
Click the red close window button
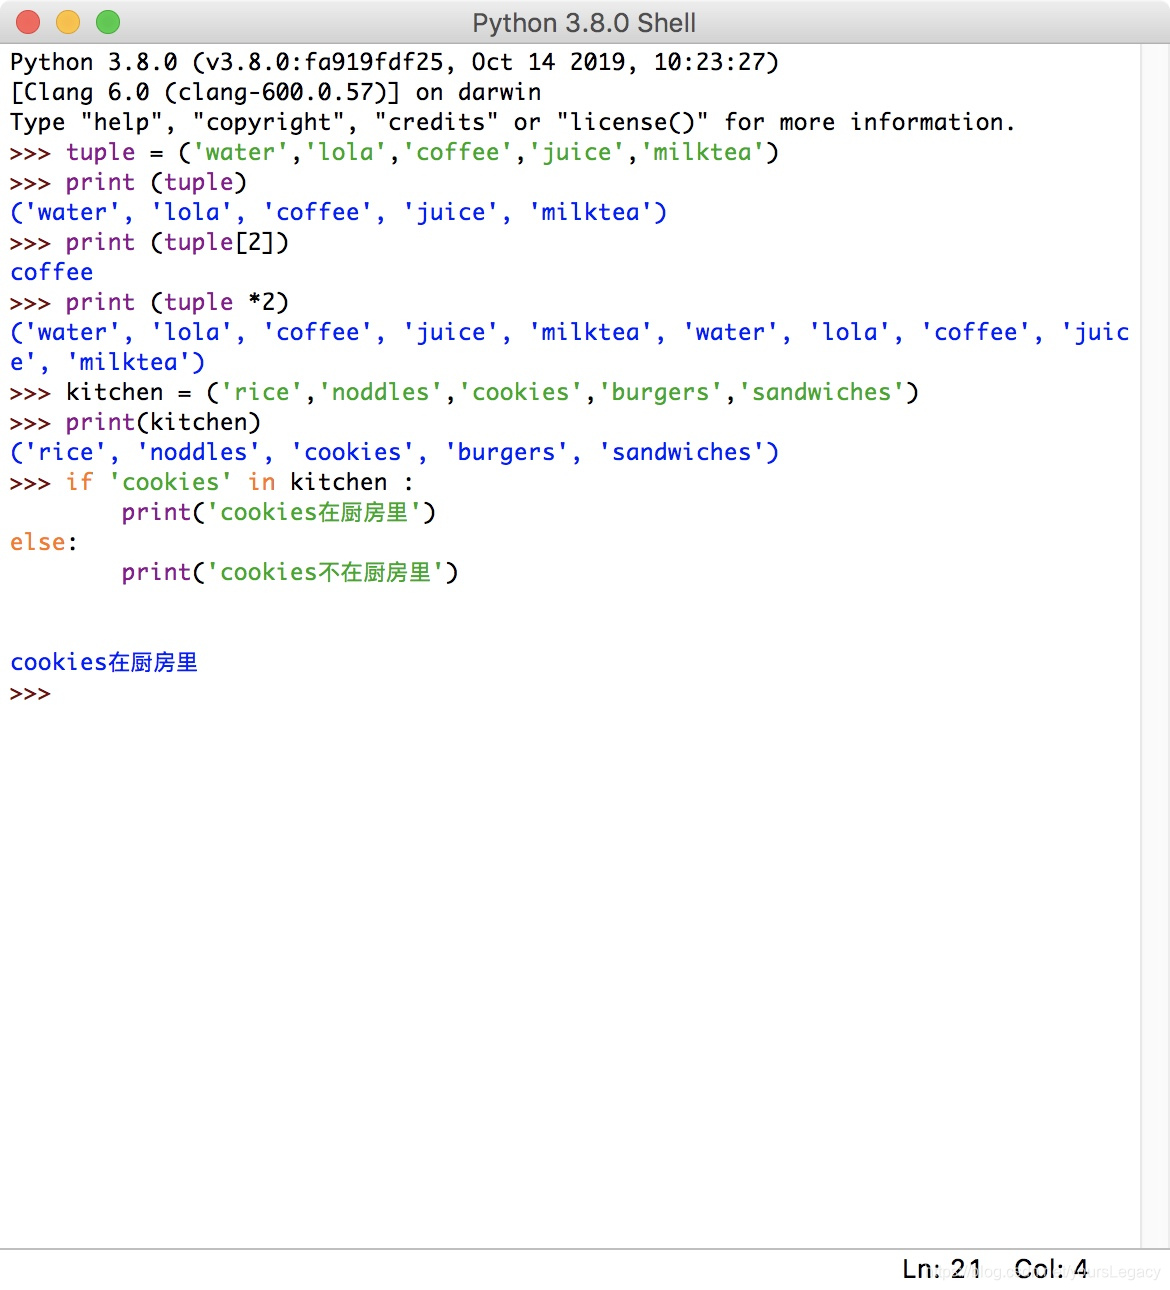tap(28, 22)
